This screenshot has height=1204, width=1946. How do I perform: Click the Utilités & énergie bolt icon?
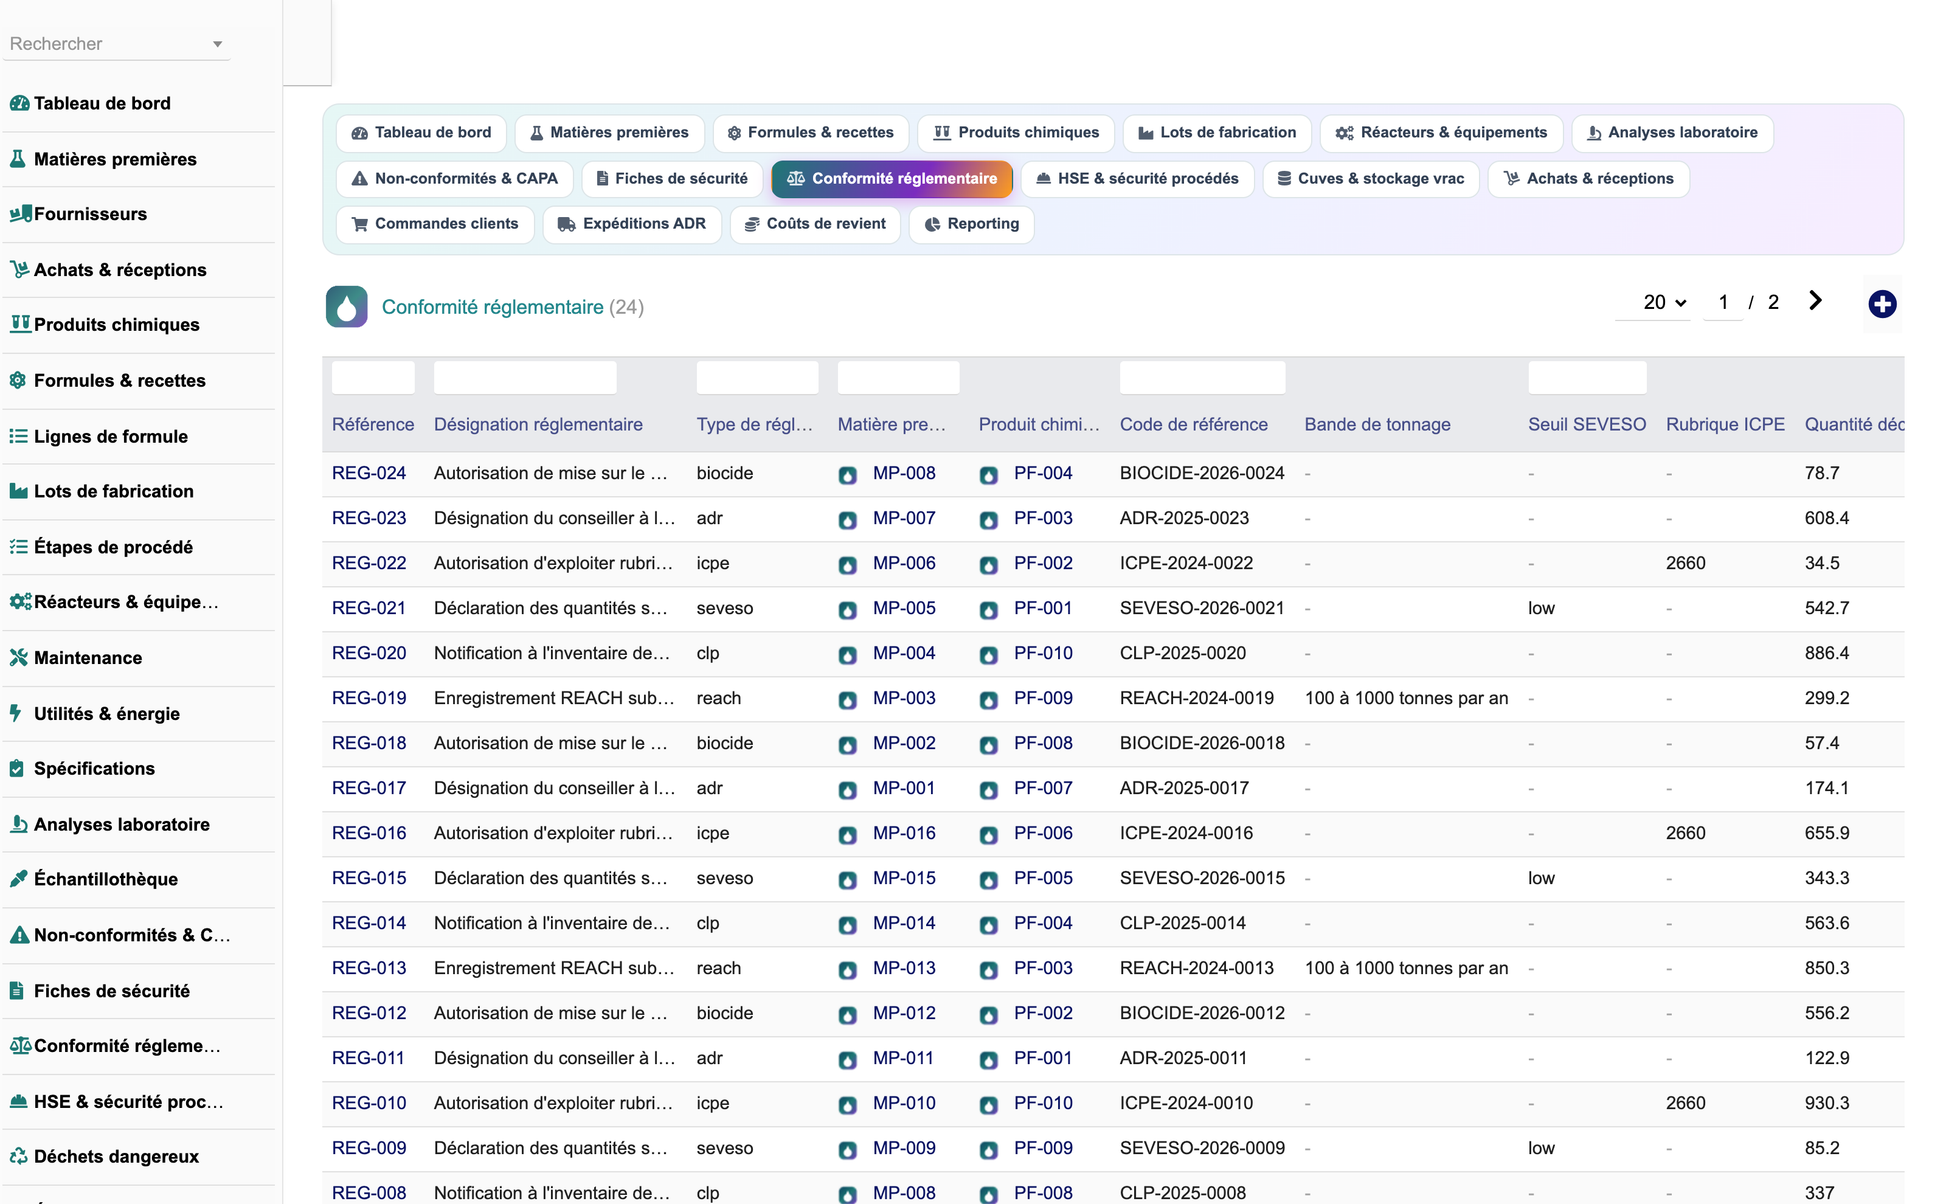[x=16, y=713]
